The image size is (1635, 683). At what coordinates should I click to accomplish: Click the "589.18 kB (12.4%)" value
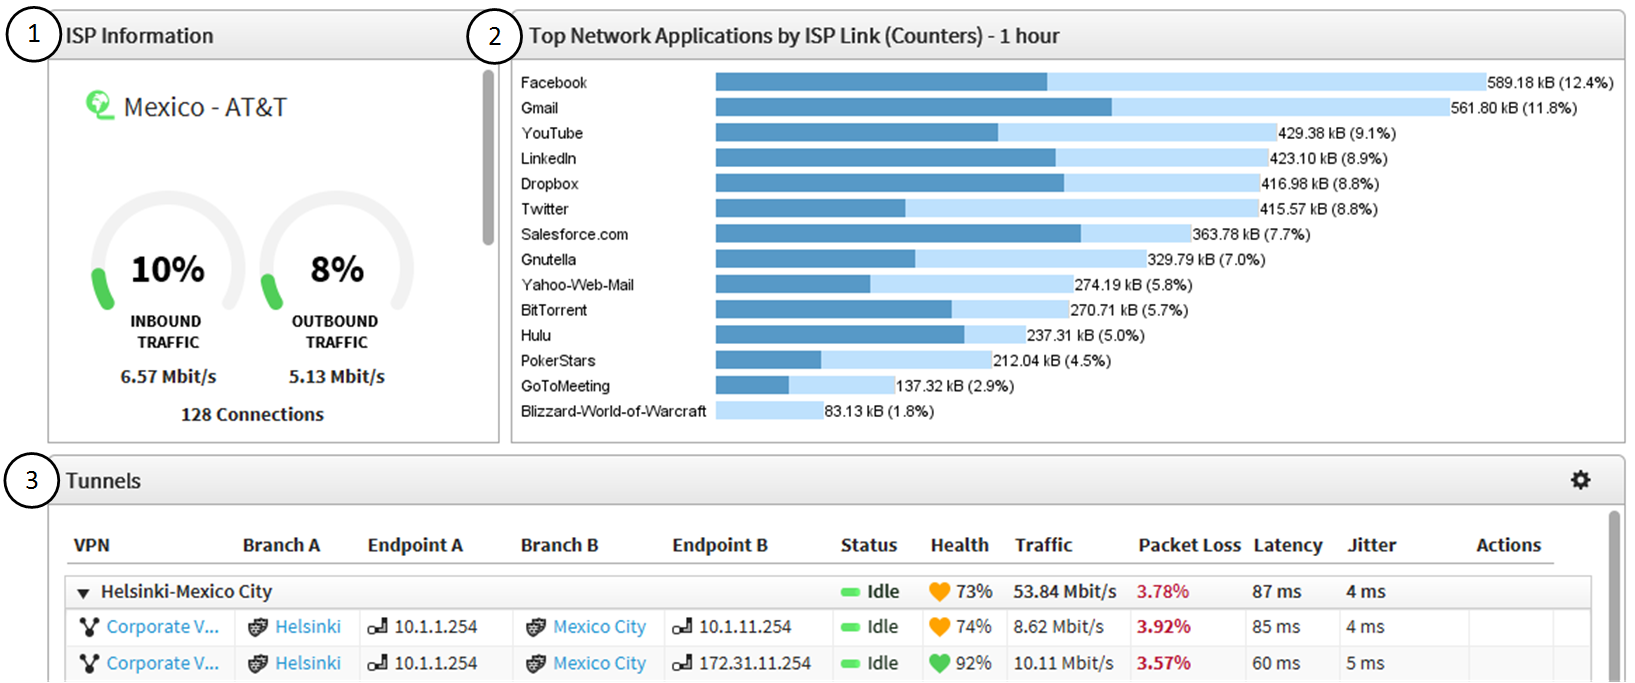(x=1550, y=82)
